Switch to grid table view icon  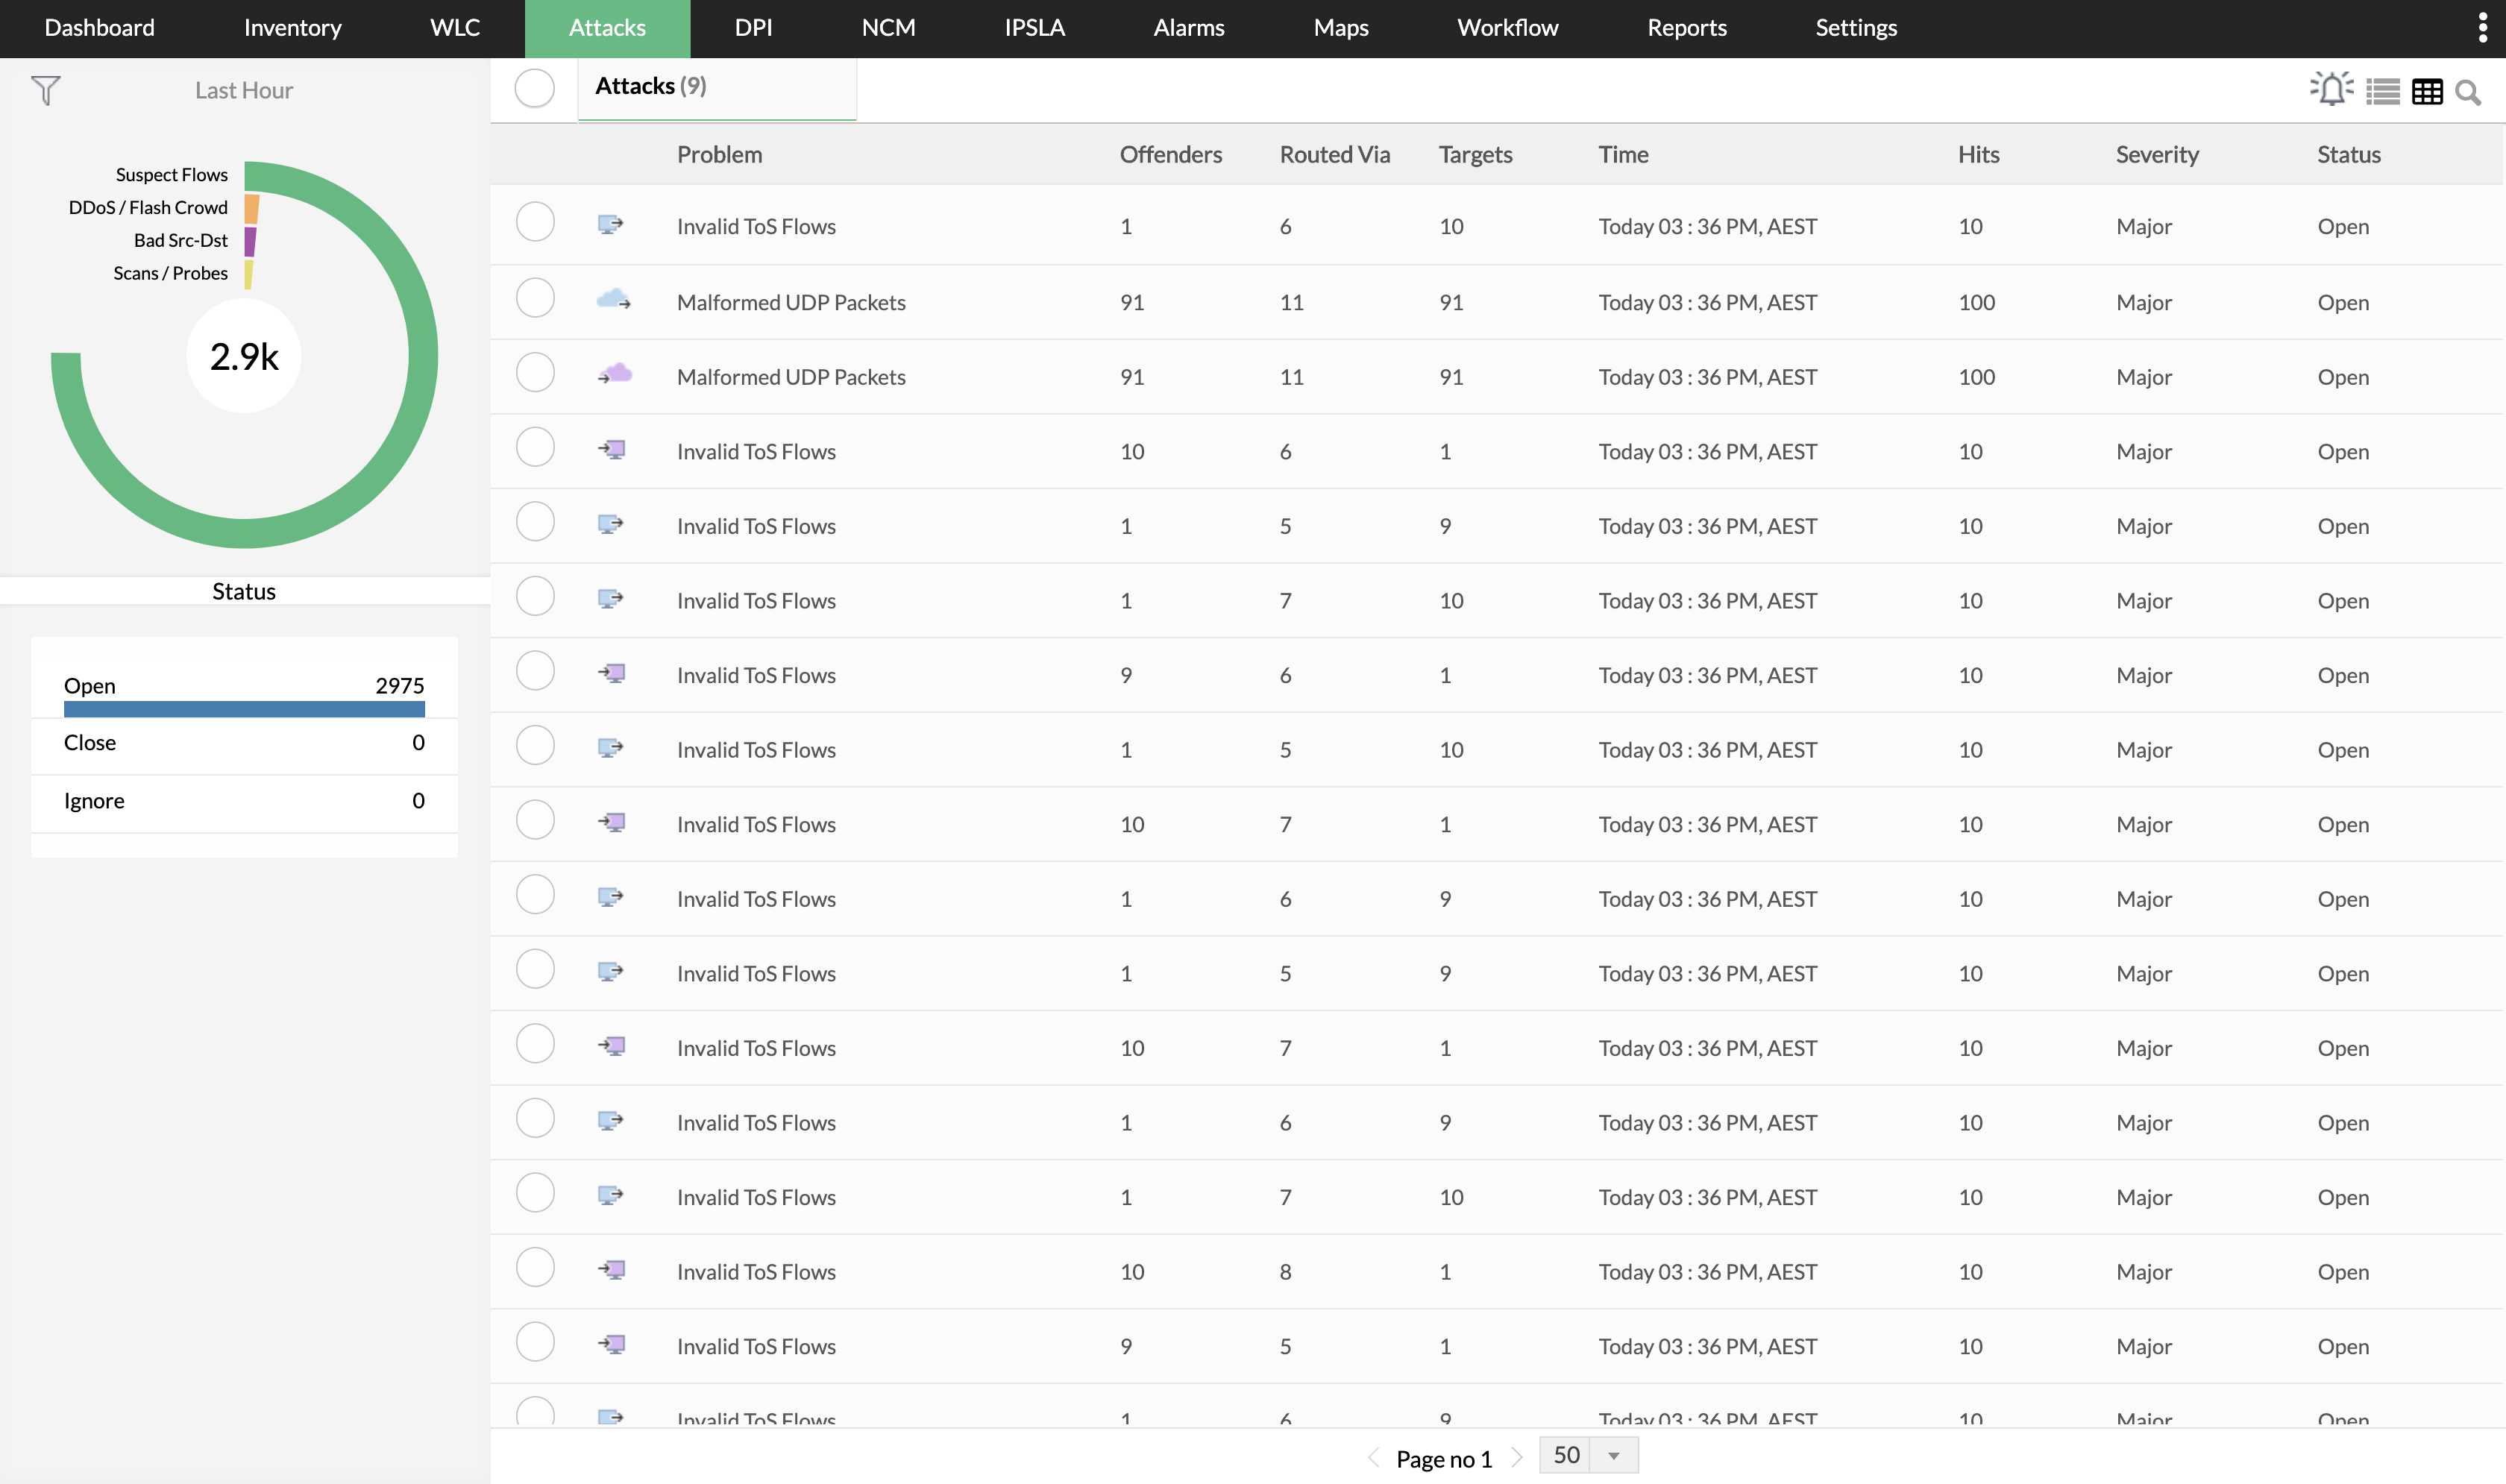coord(2427,92)
